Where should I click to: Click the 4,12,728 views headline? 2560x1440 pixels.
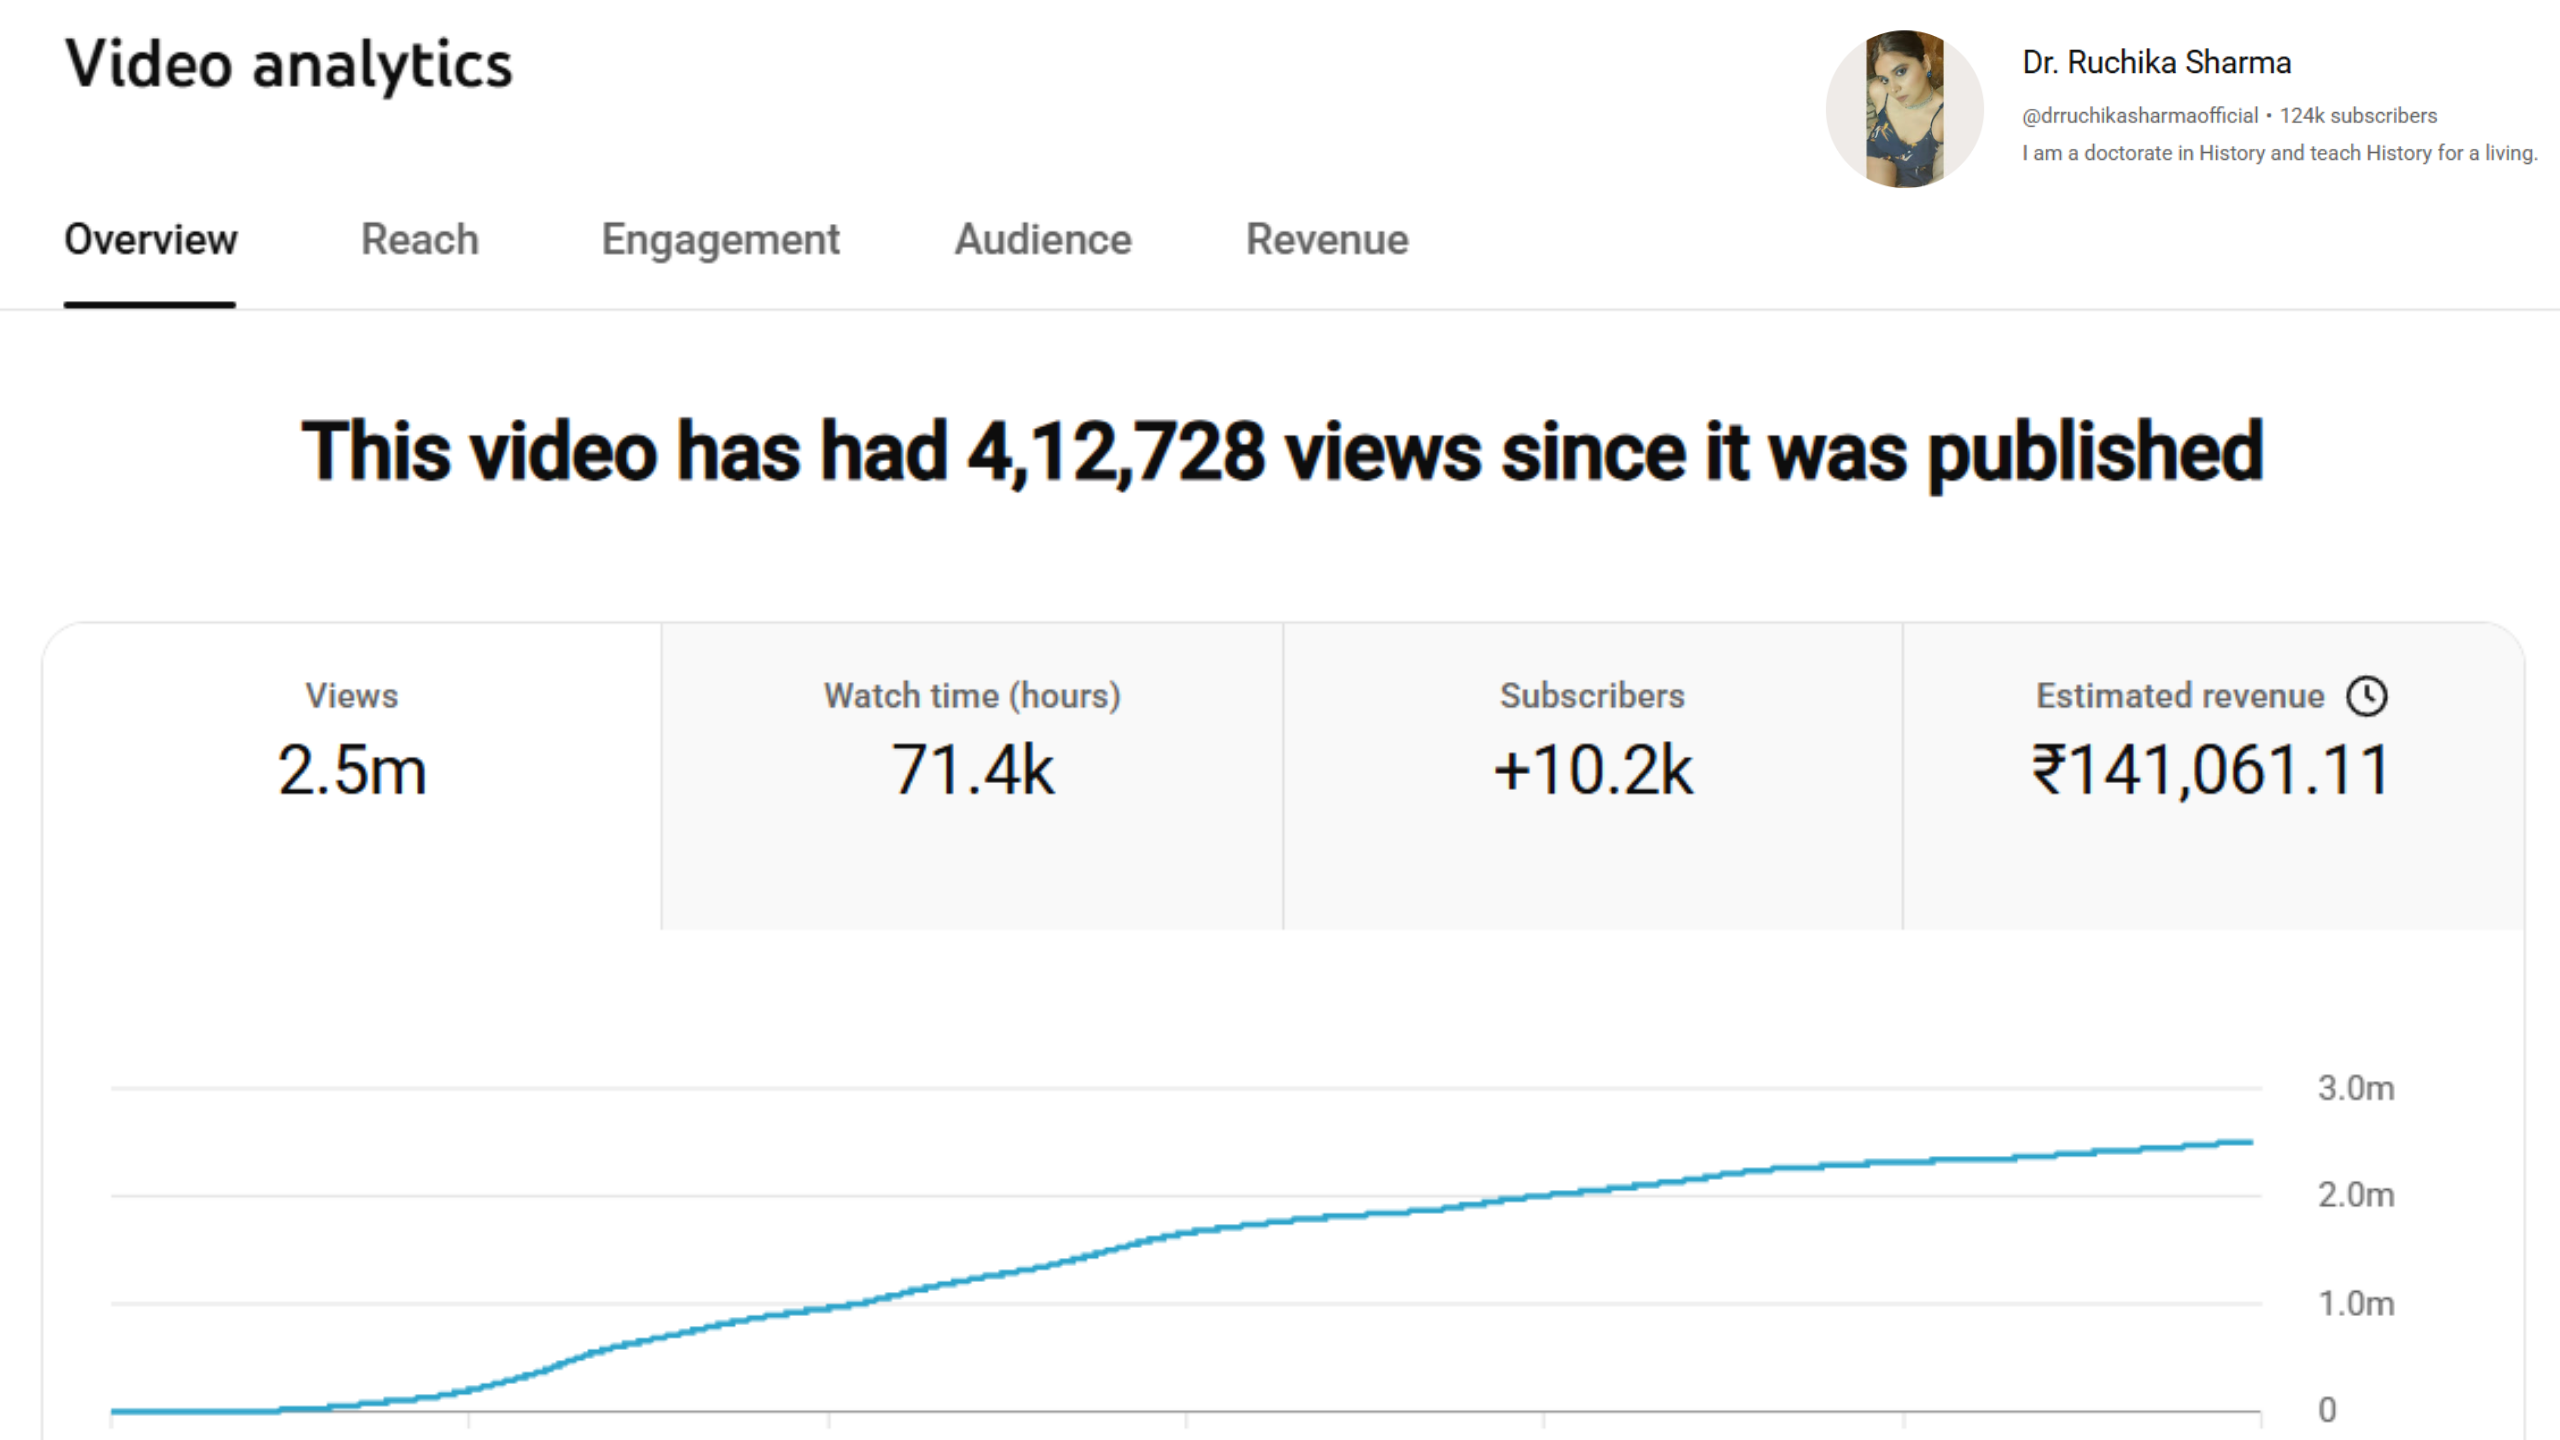click(1282, 452)
